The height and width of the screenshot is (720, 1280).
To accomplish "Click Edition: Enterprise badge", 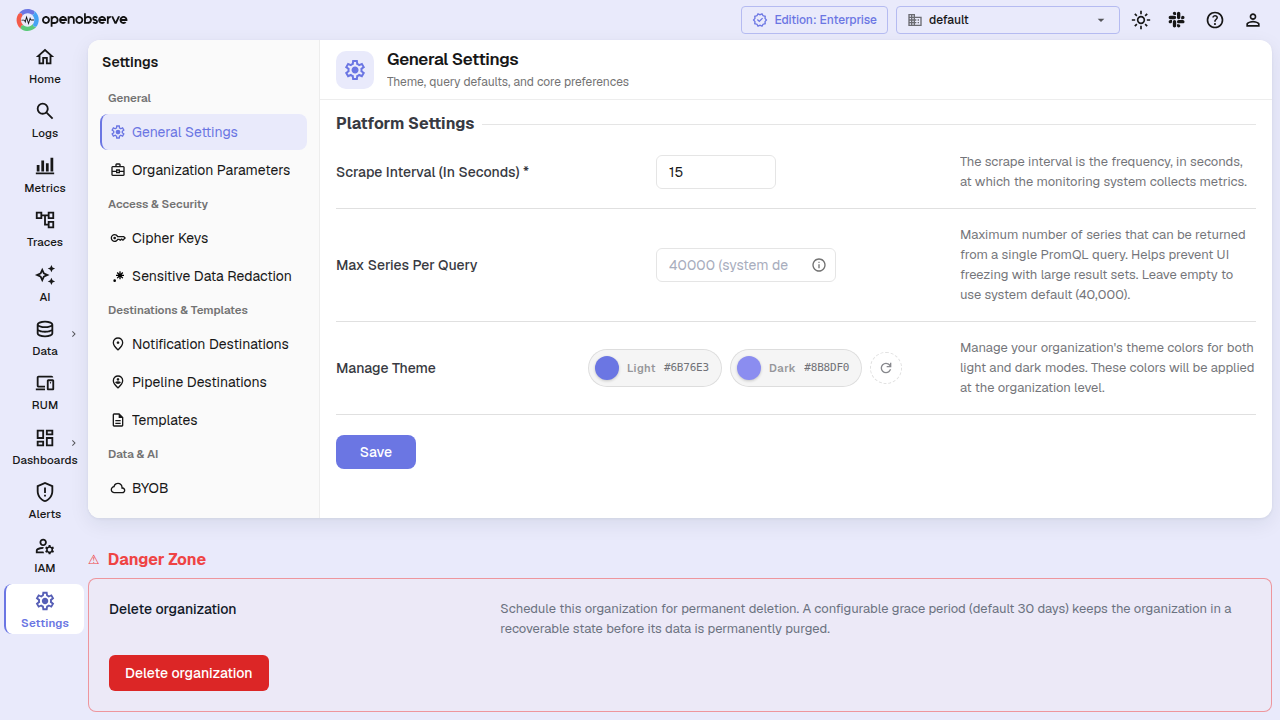I will click(814, 20).
